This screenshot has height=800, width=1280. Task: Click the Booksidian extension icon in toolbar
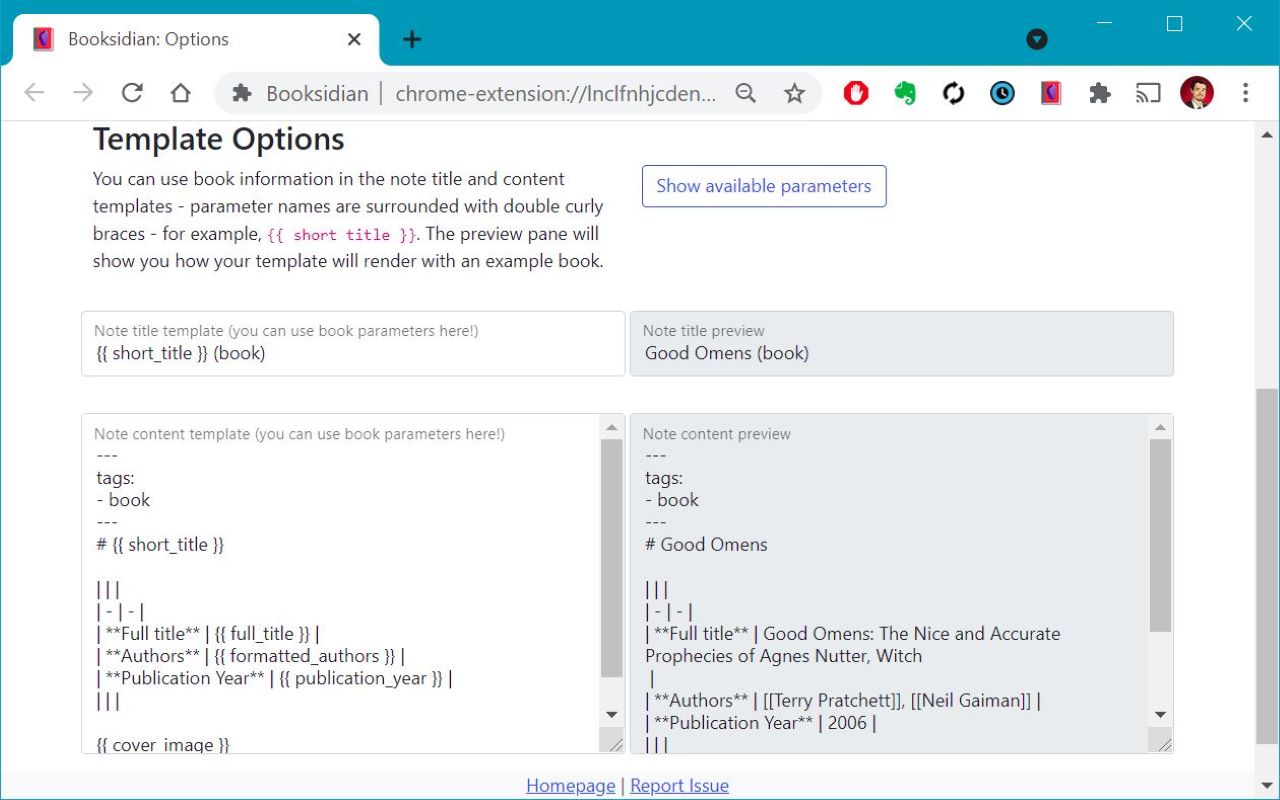click(1050, 93)
